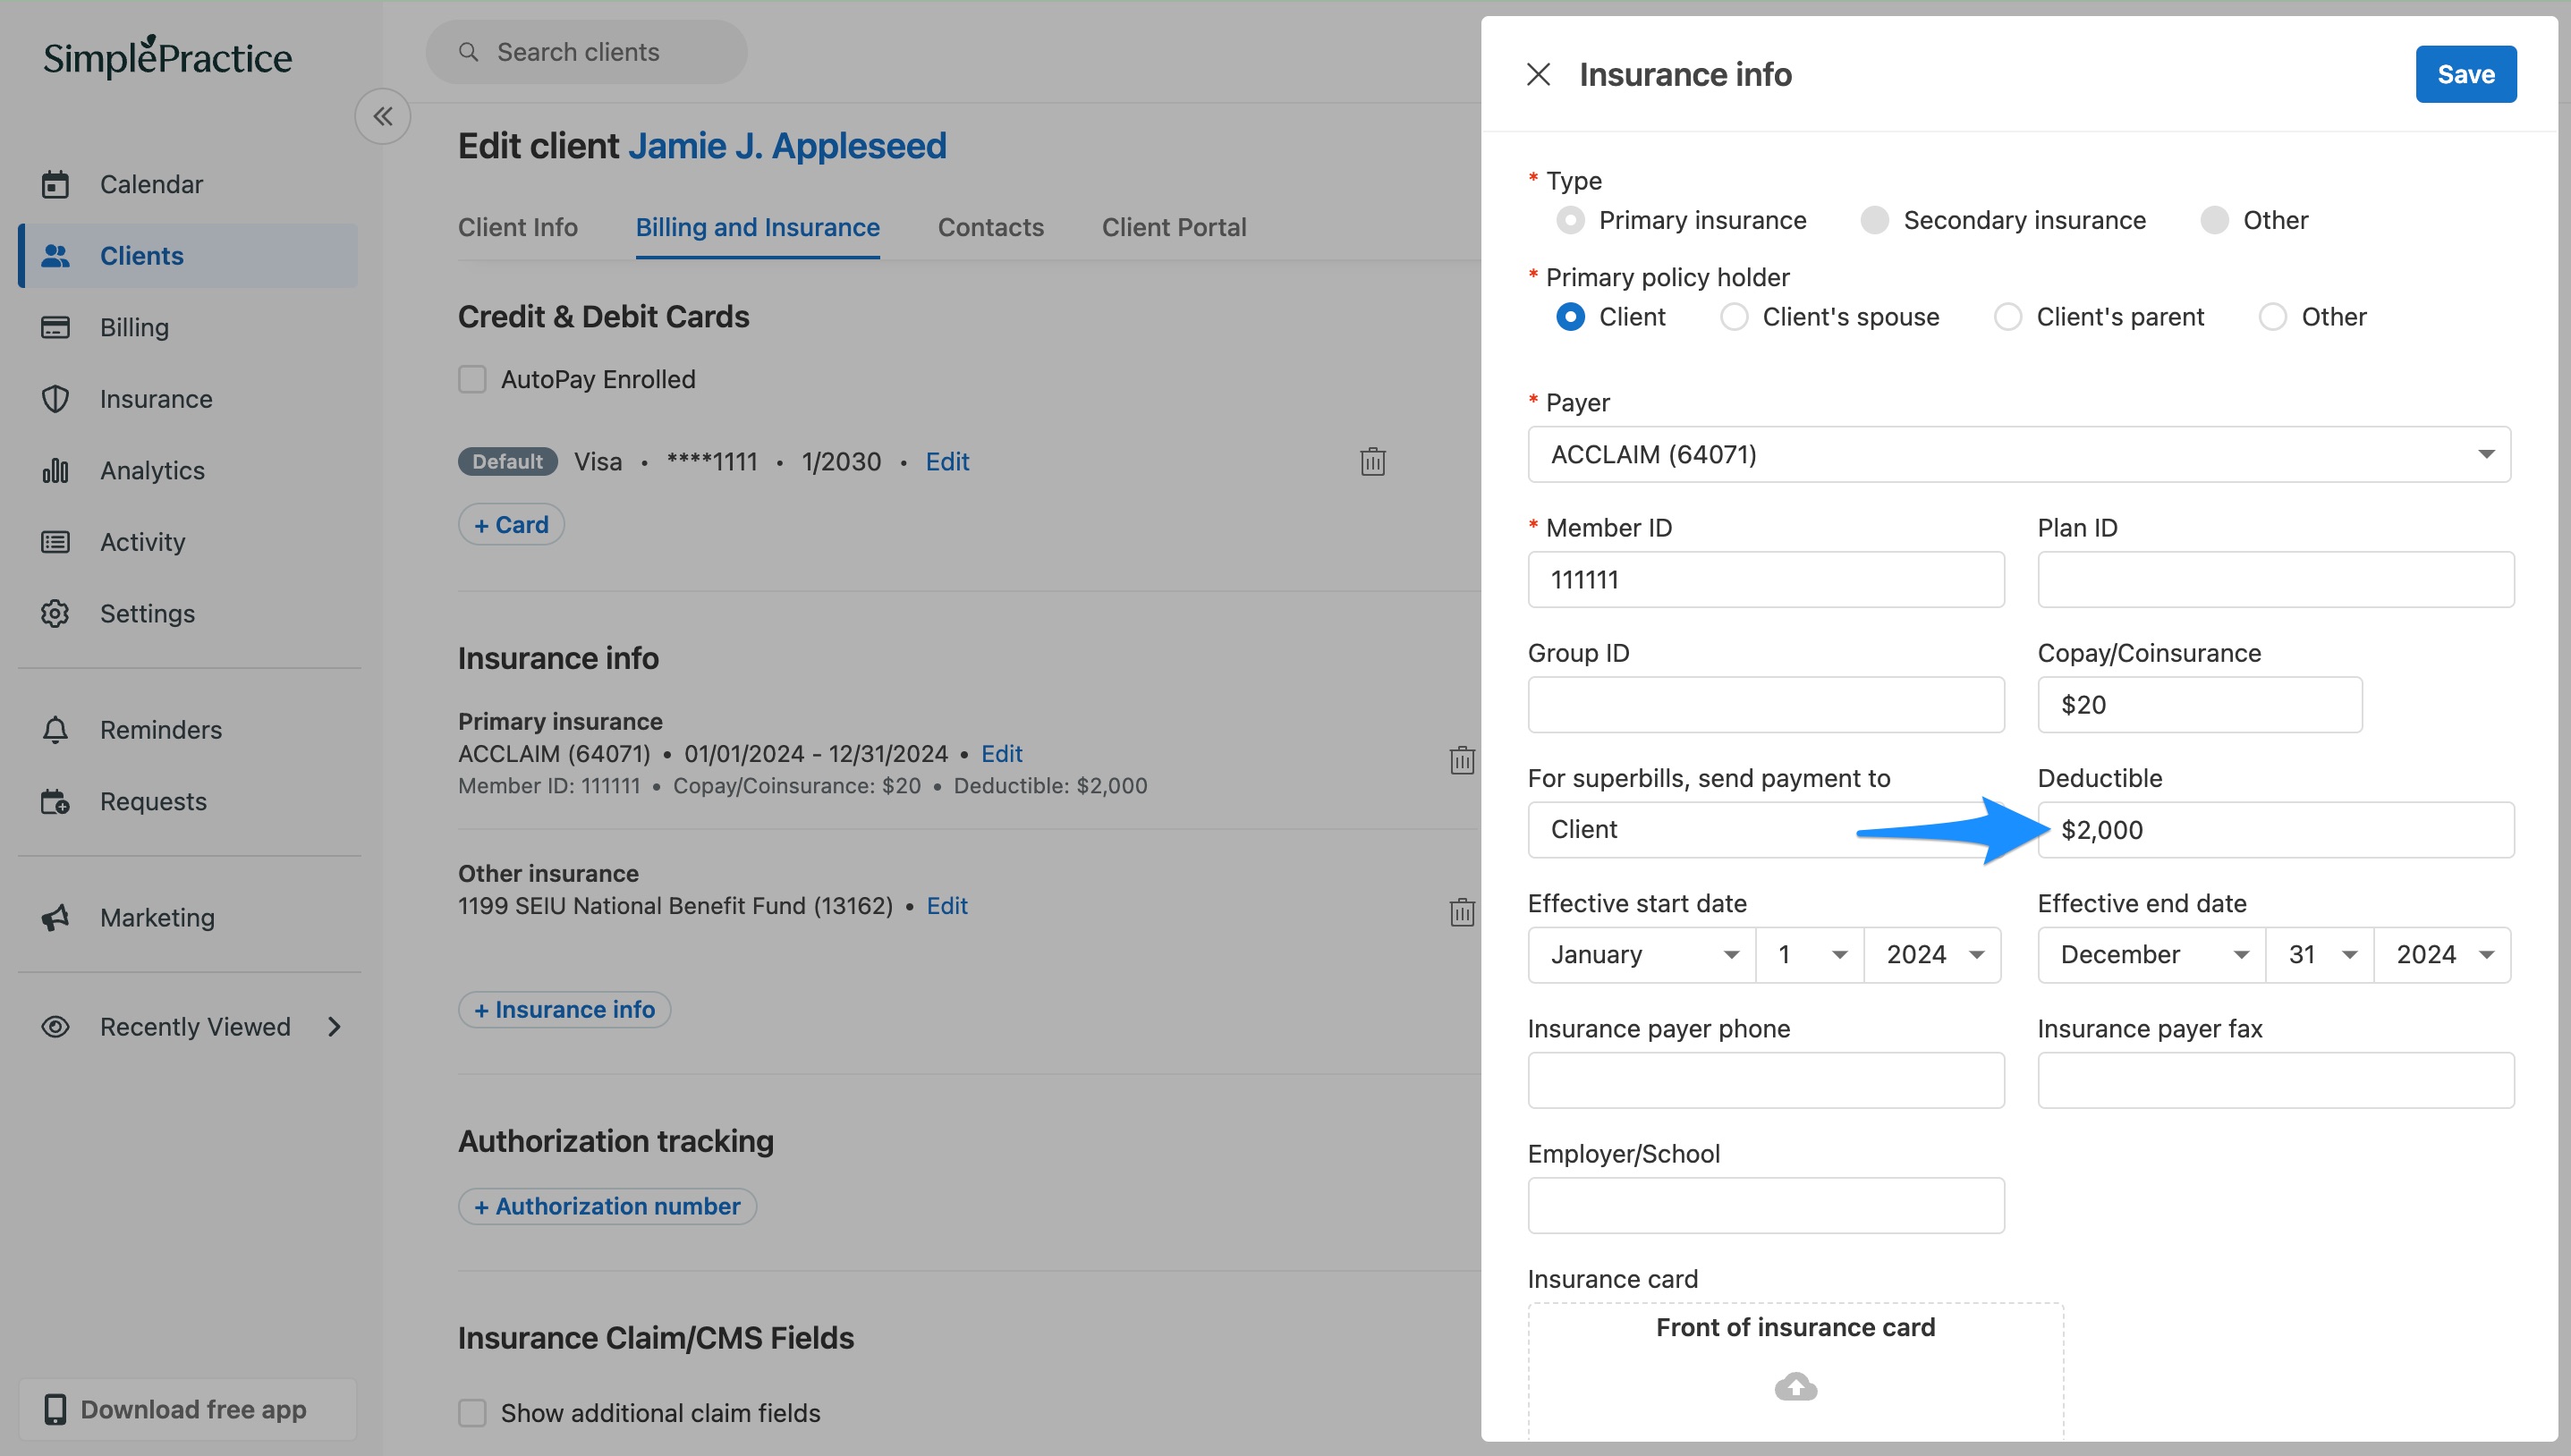Click the Download free app button

point(188,1409)
